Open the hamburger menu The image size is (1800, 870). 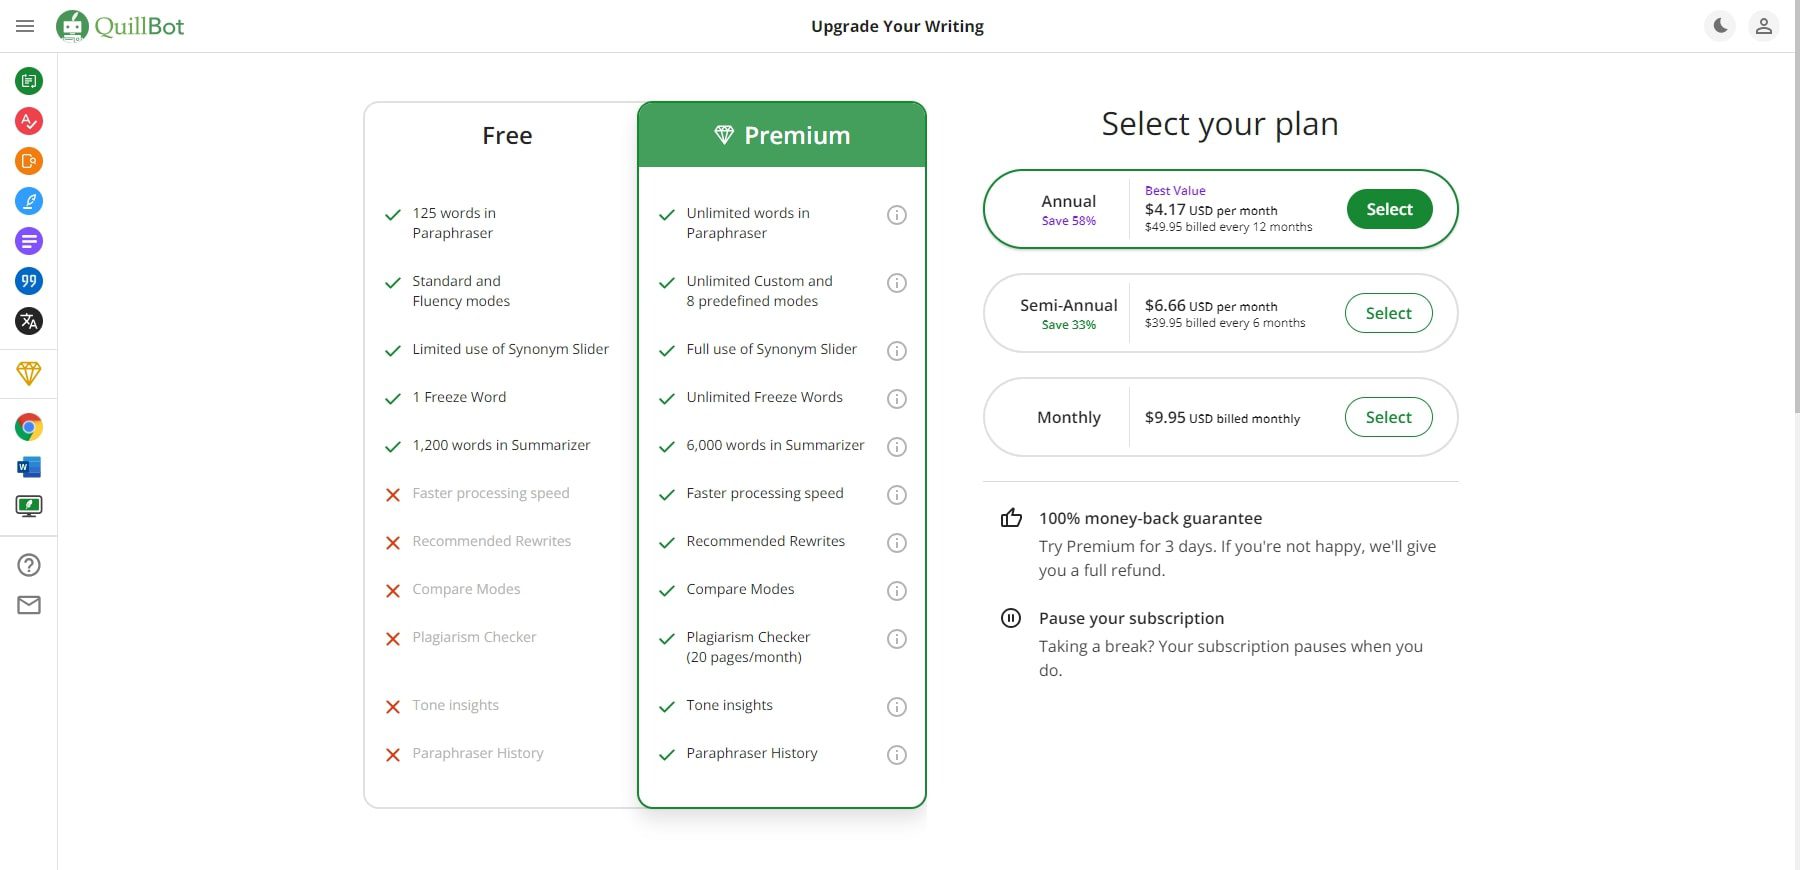(25, 26)
